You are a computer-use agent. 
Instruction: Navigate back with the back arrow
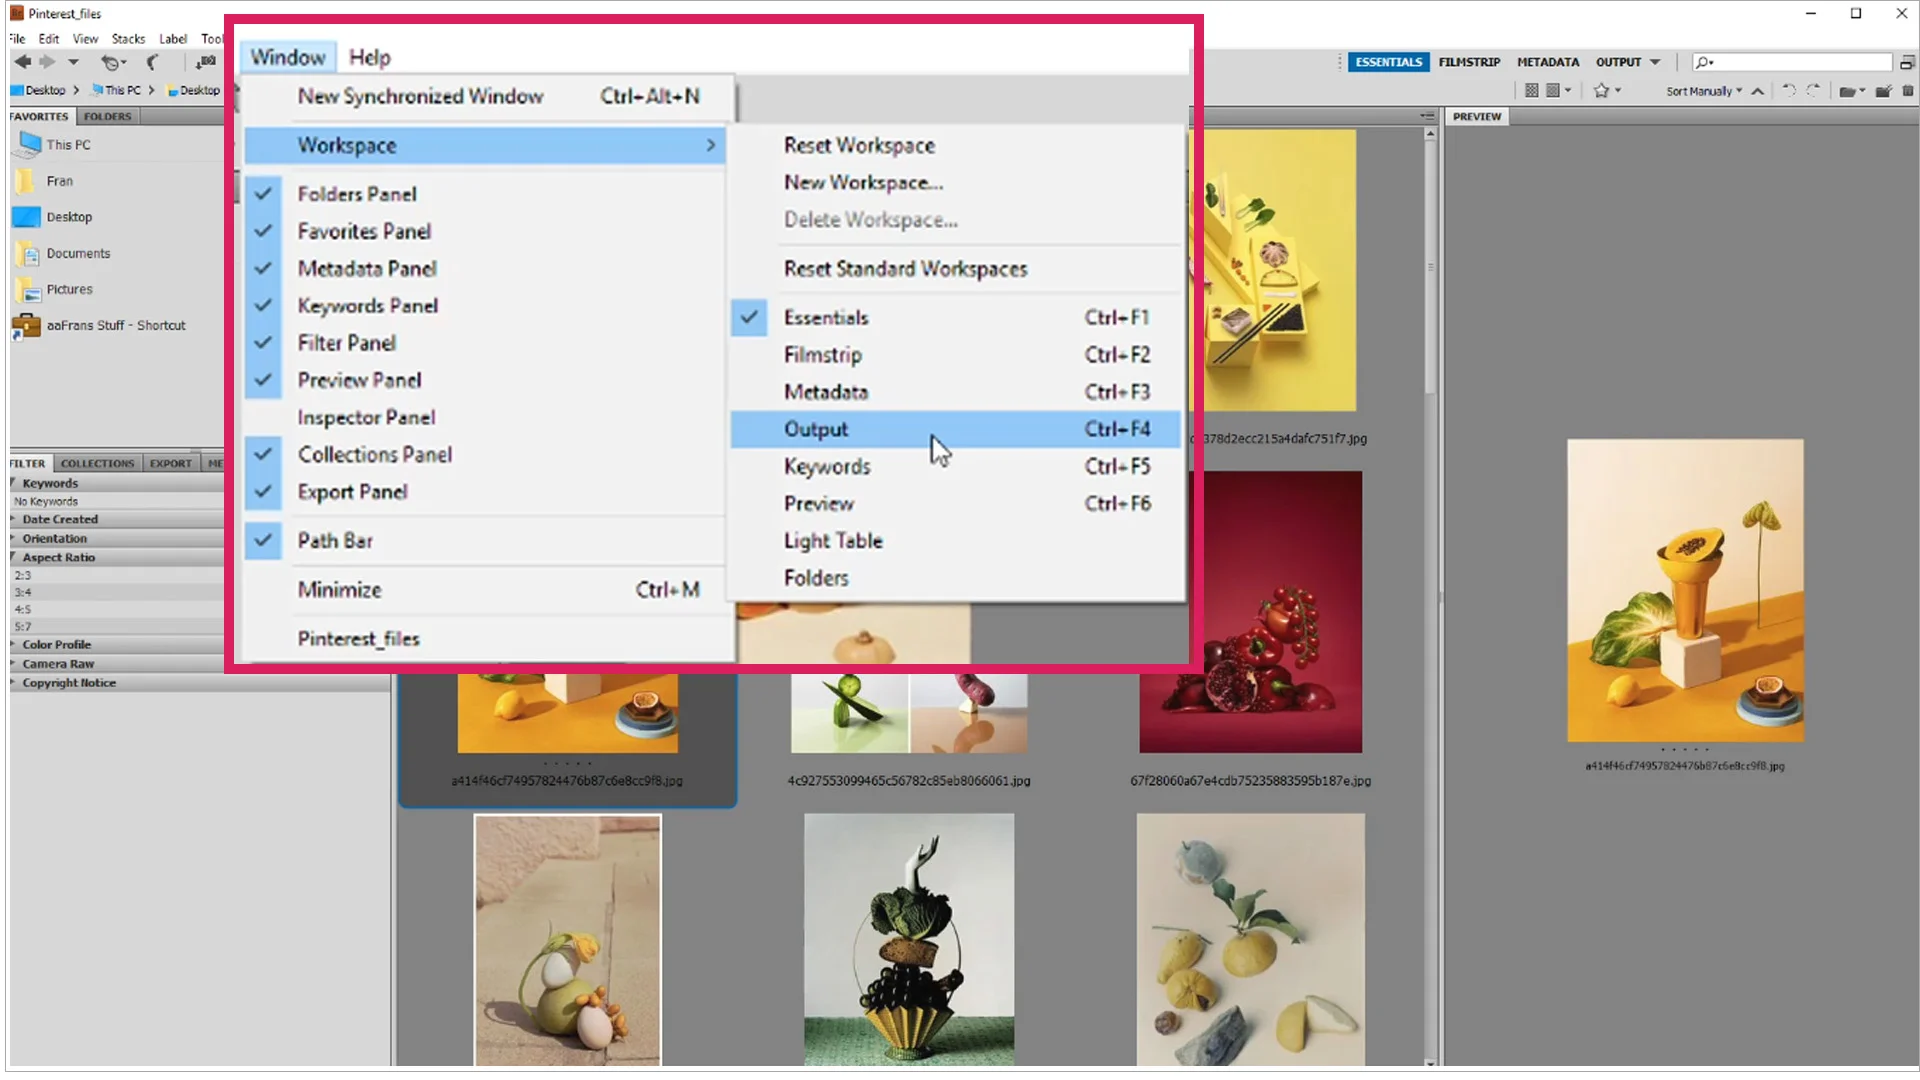point(22,61)
